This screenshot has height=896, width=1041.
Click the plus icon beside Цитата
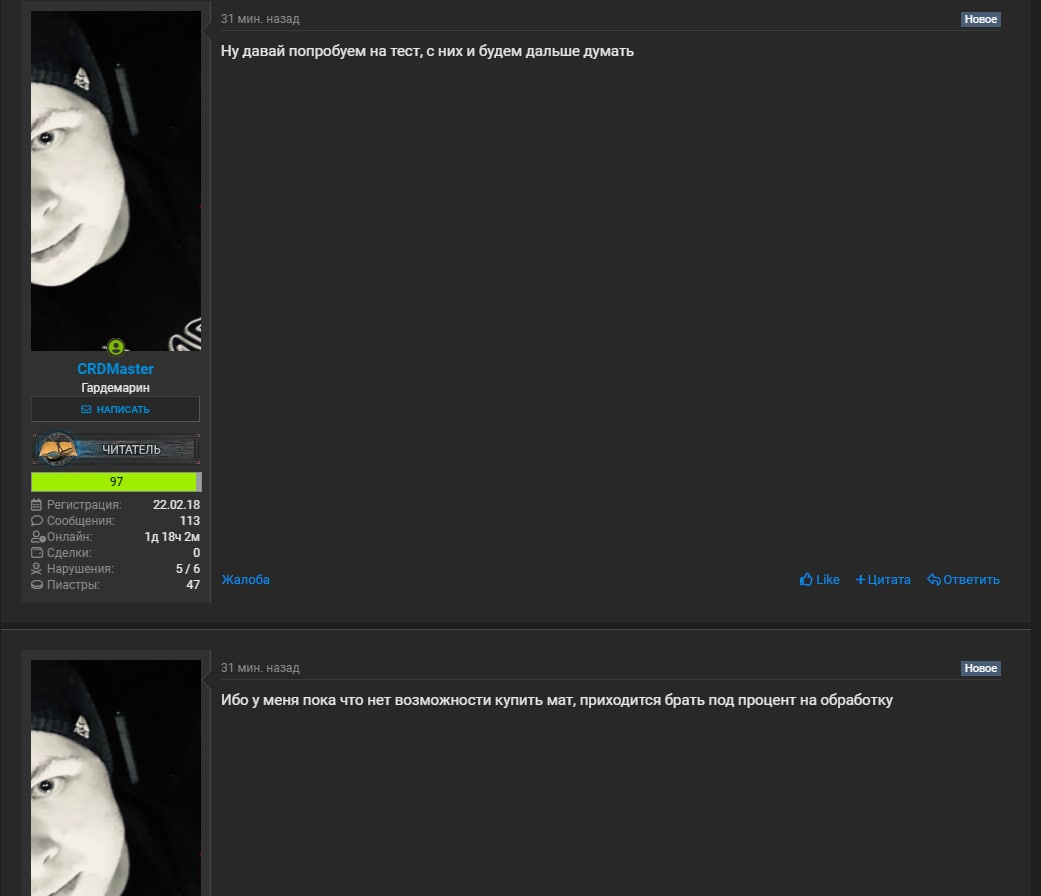(860, 580)
